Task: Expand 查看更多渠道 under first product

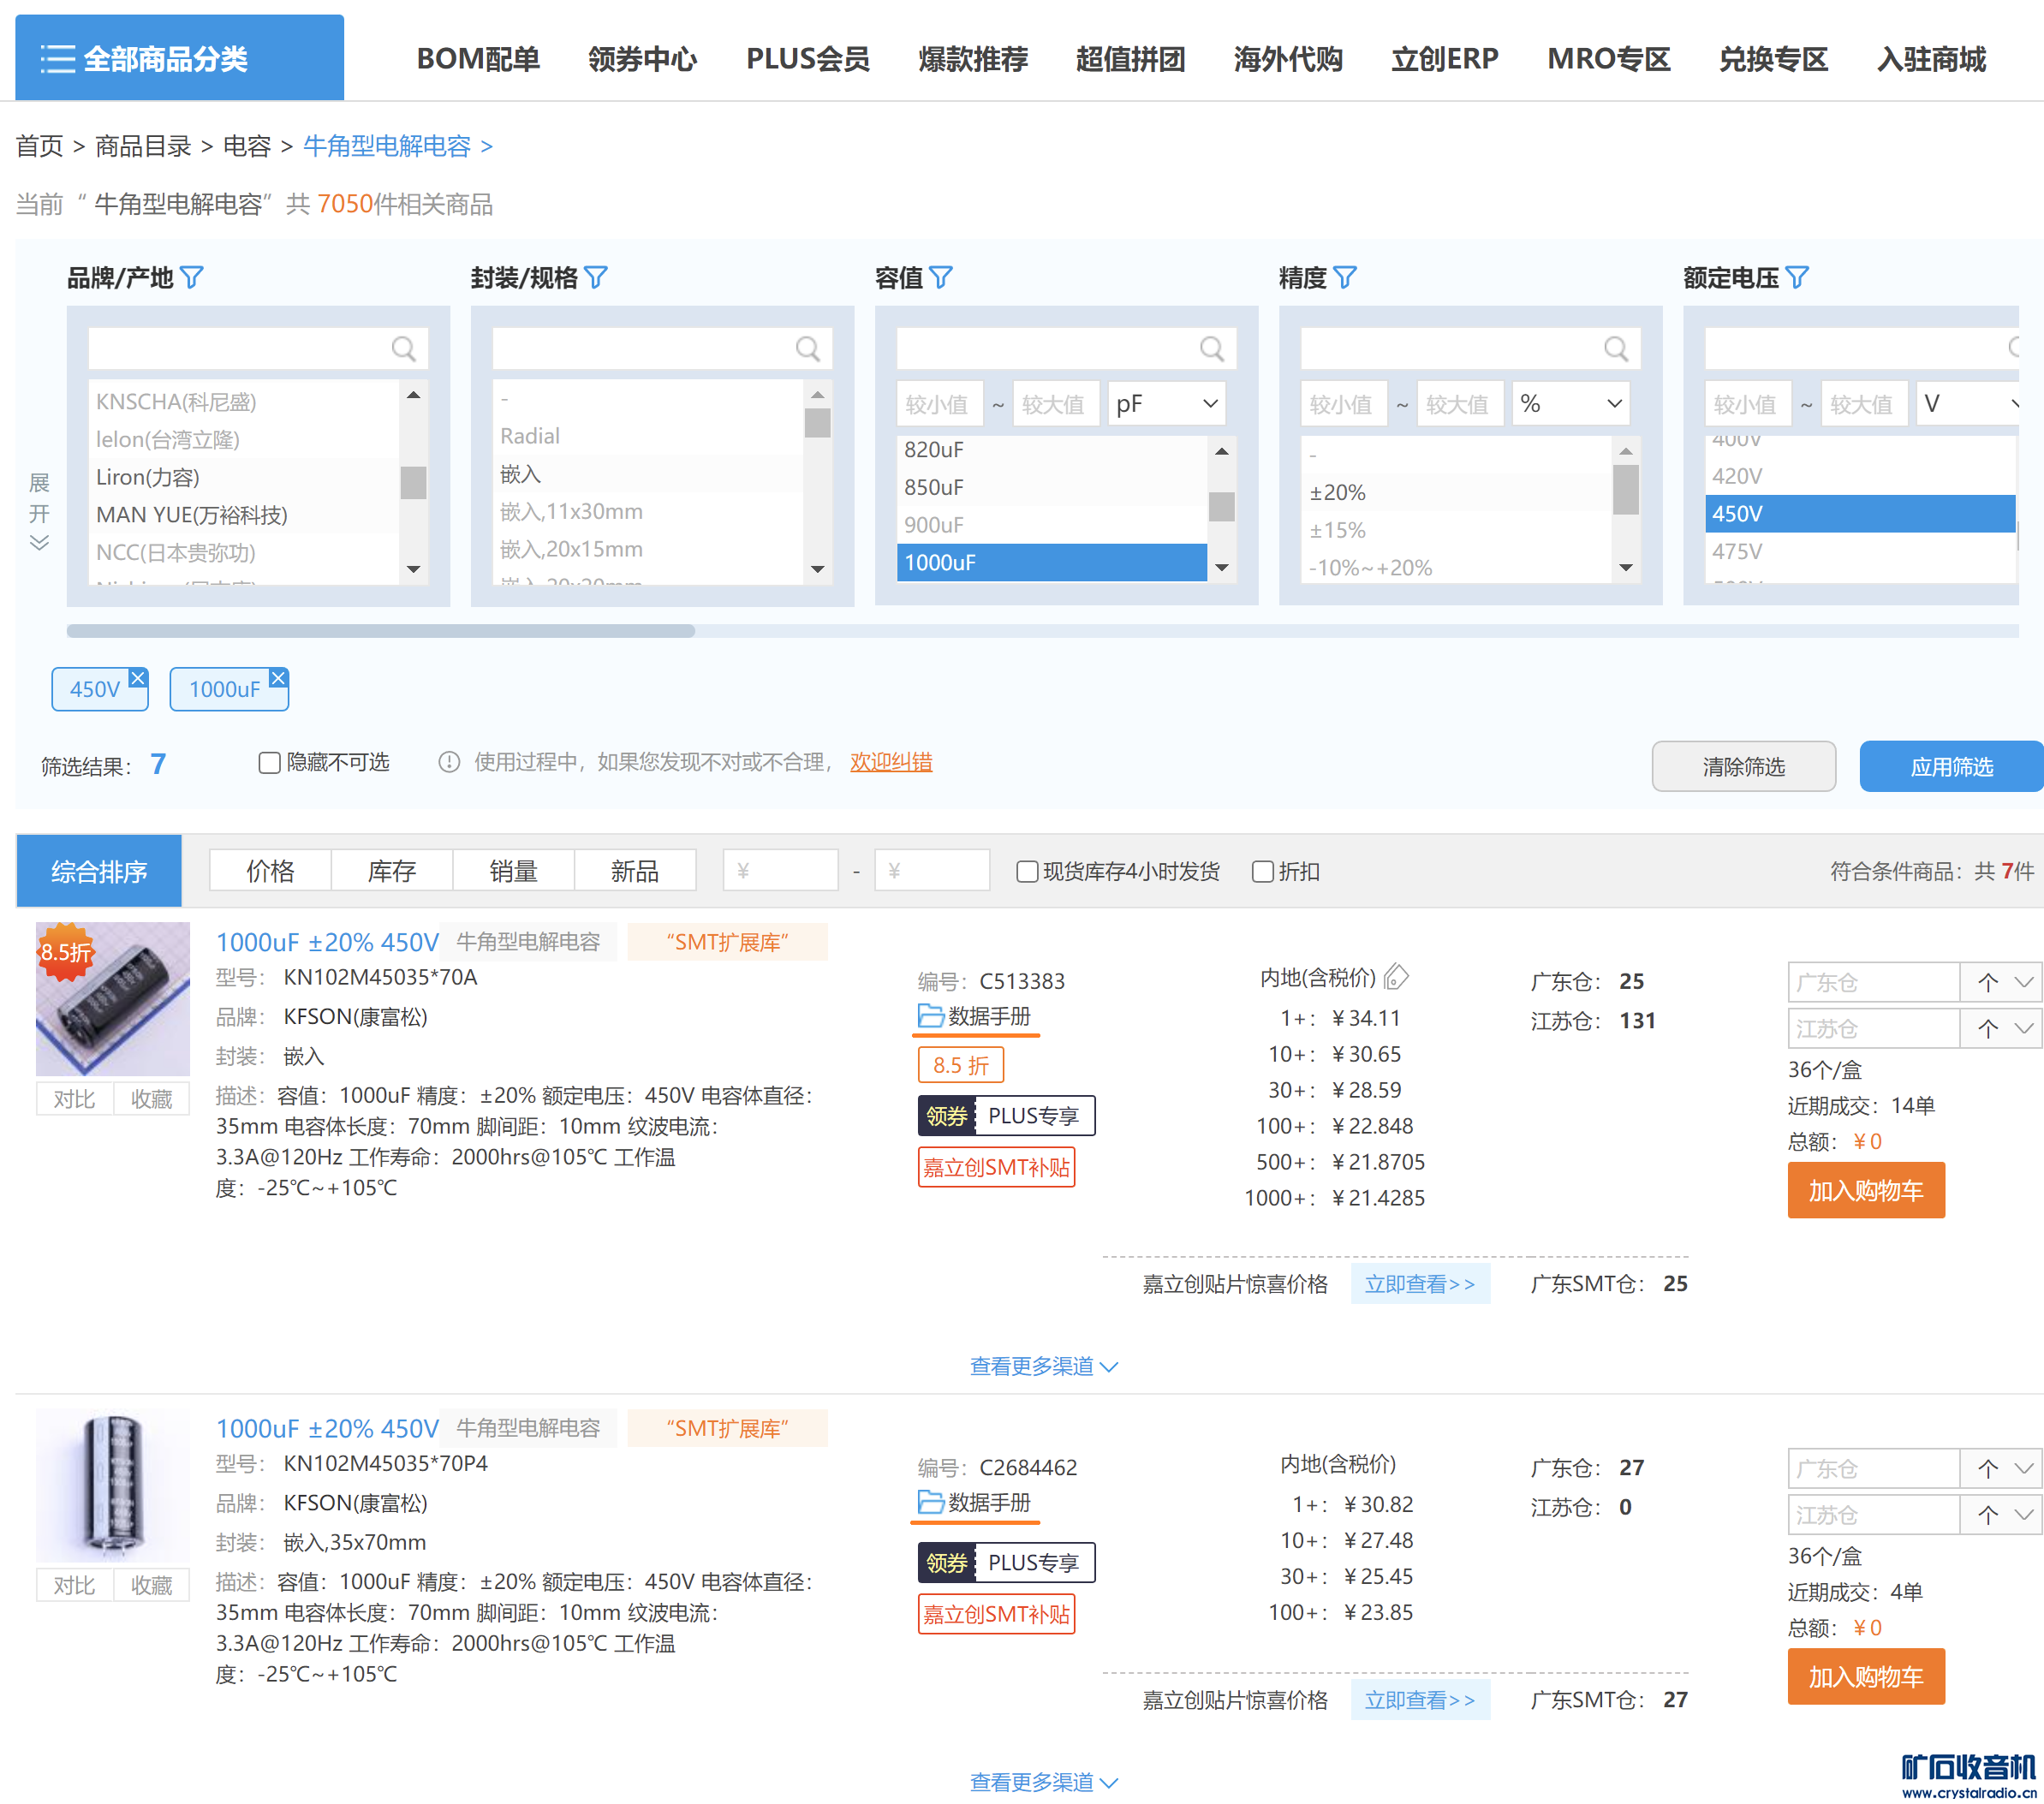Action: (1044, 1365)
